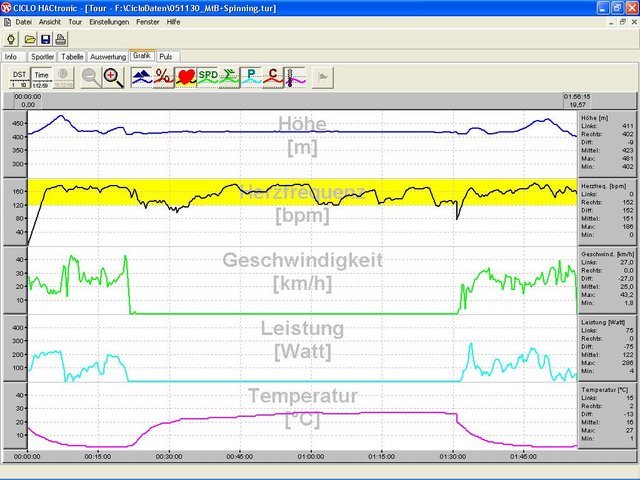The height and width of the screenshot is (480, 640).
Task: Open the Datei menu
Action: click(23, 22)
